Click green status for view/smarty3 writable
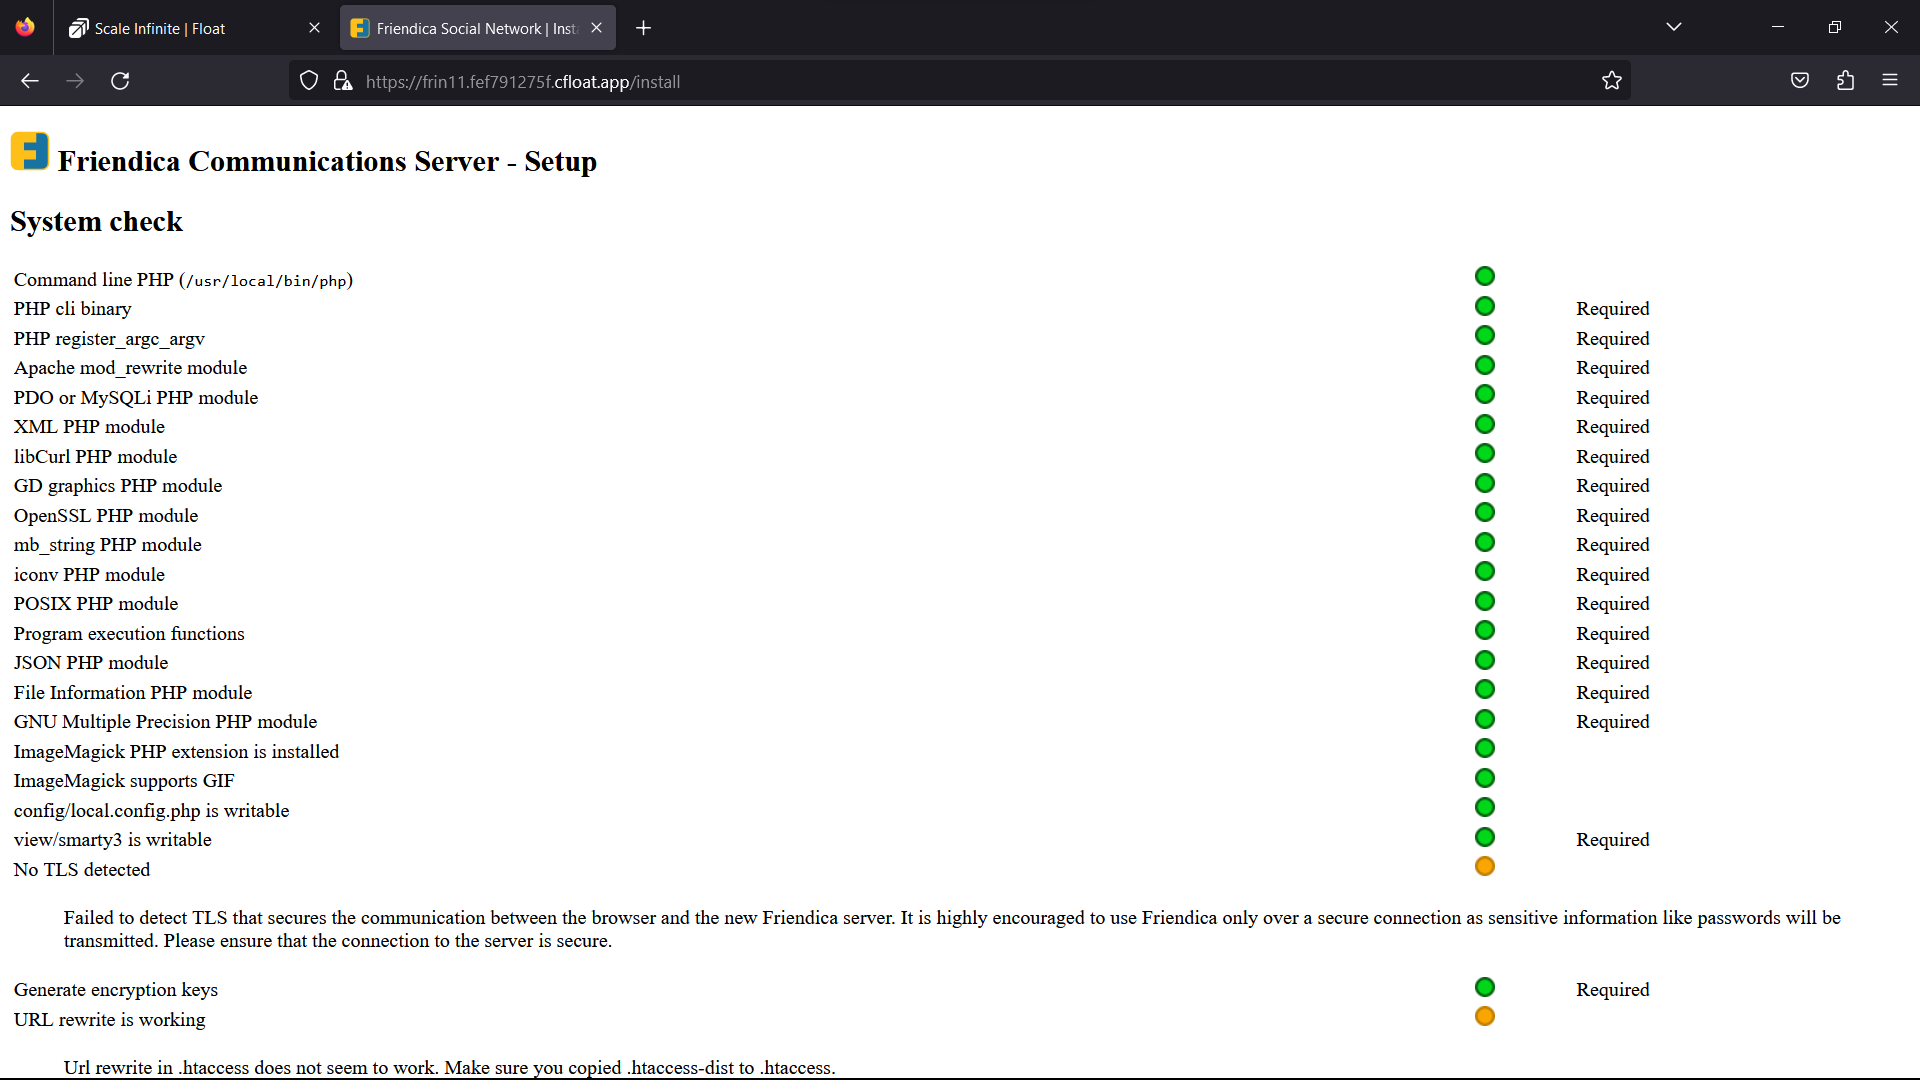 point(1485,837)
